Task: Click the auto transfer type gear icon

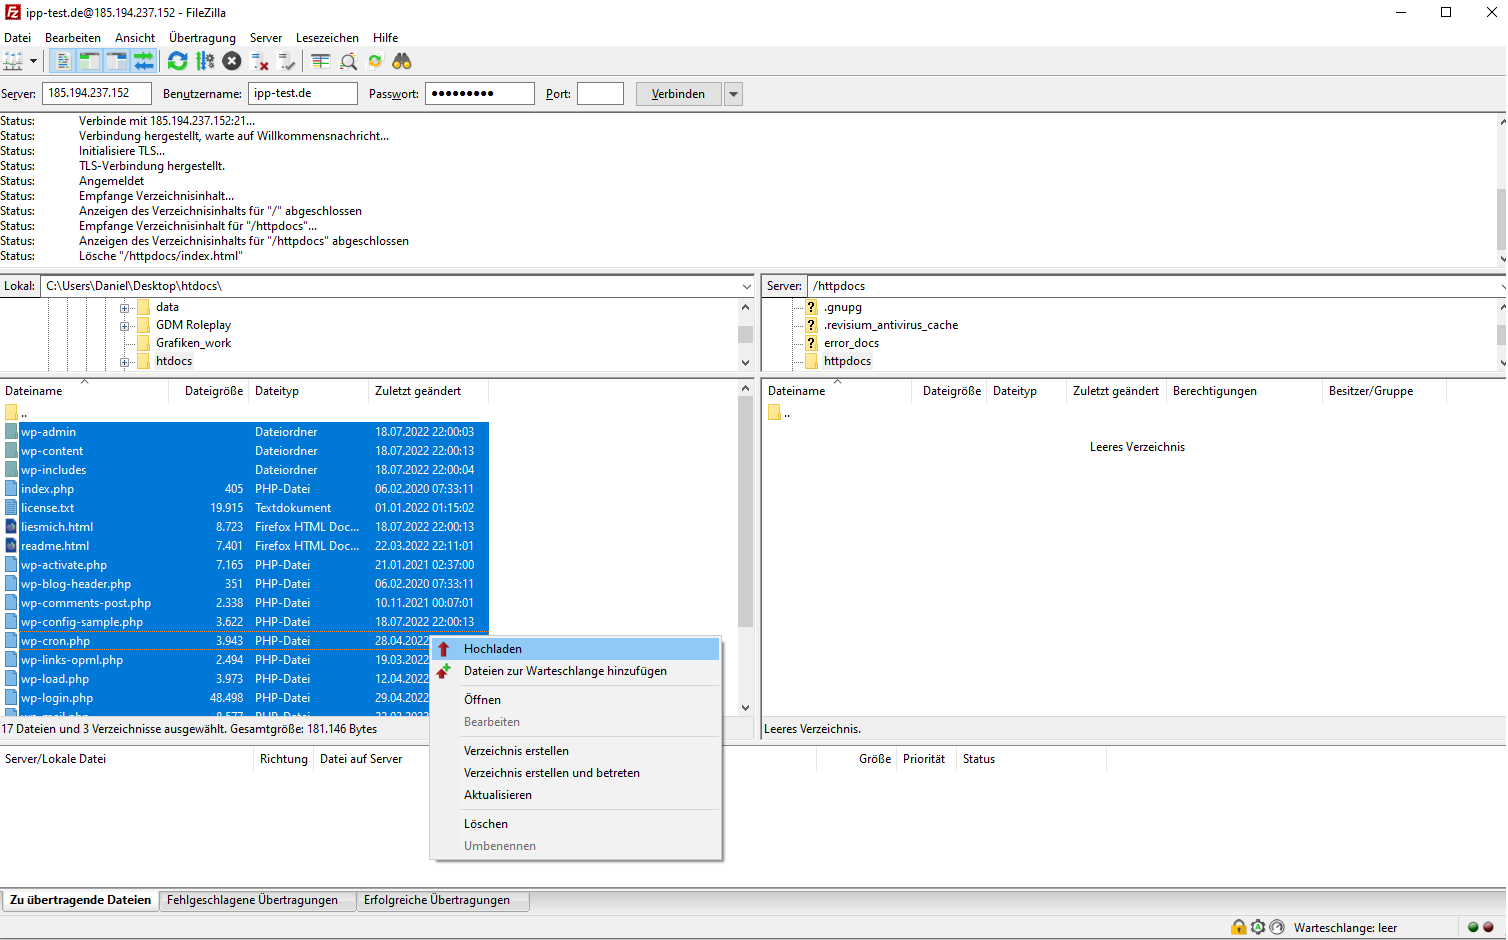Action: coord(1258,927)
